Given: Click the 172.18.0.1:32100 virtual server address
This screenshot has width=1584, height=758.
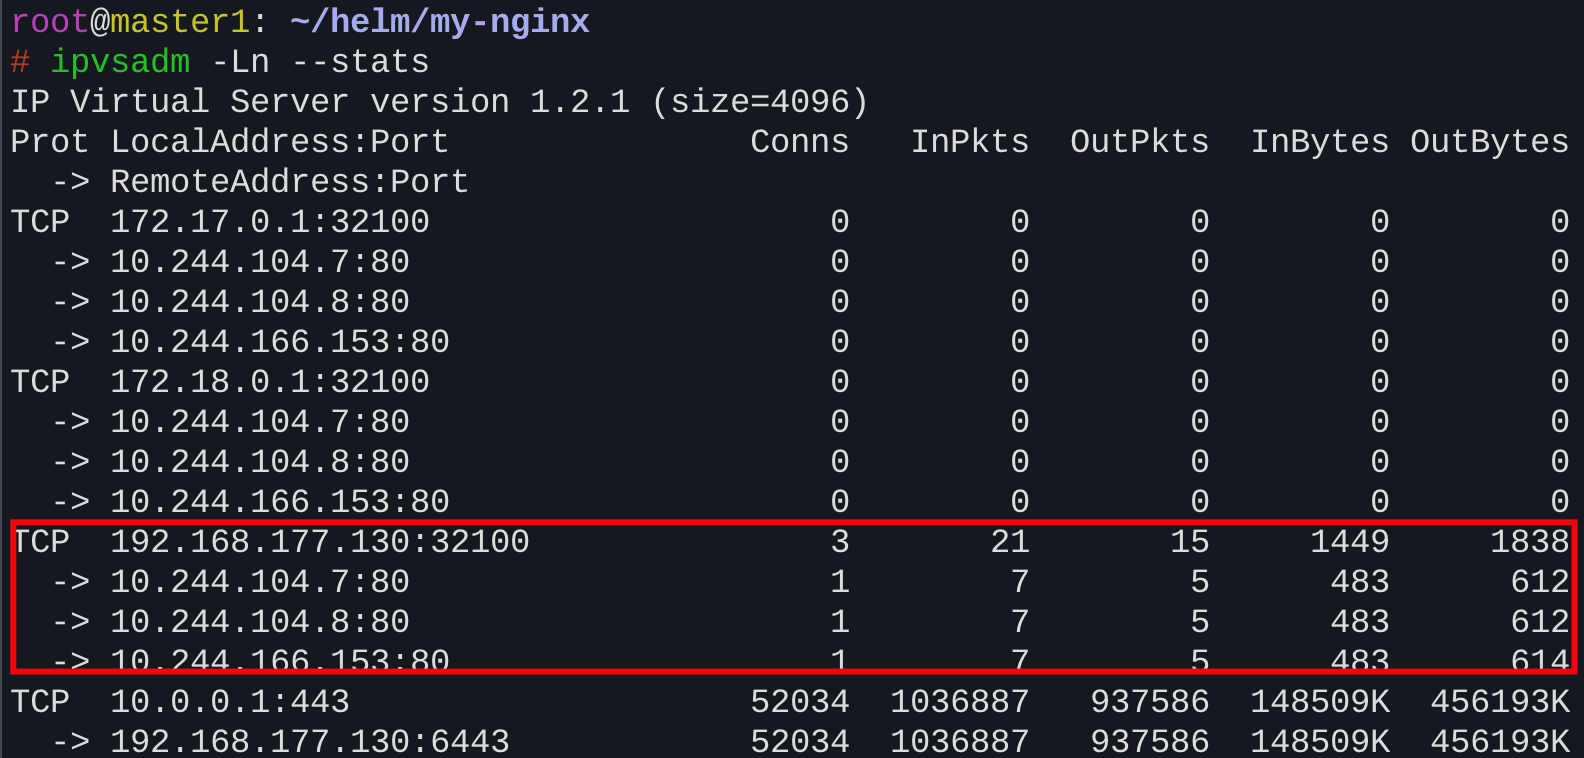Looking at the screenshot, I should [x=269, y=382].
